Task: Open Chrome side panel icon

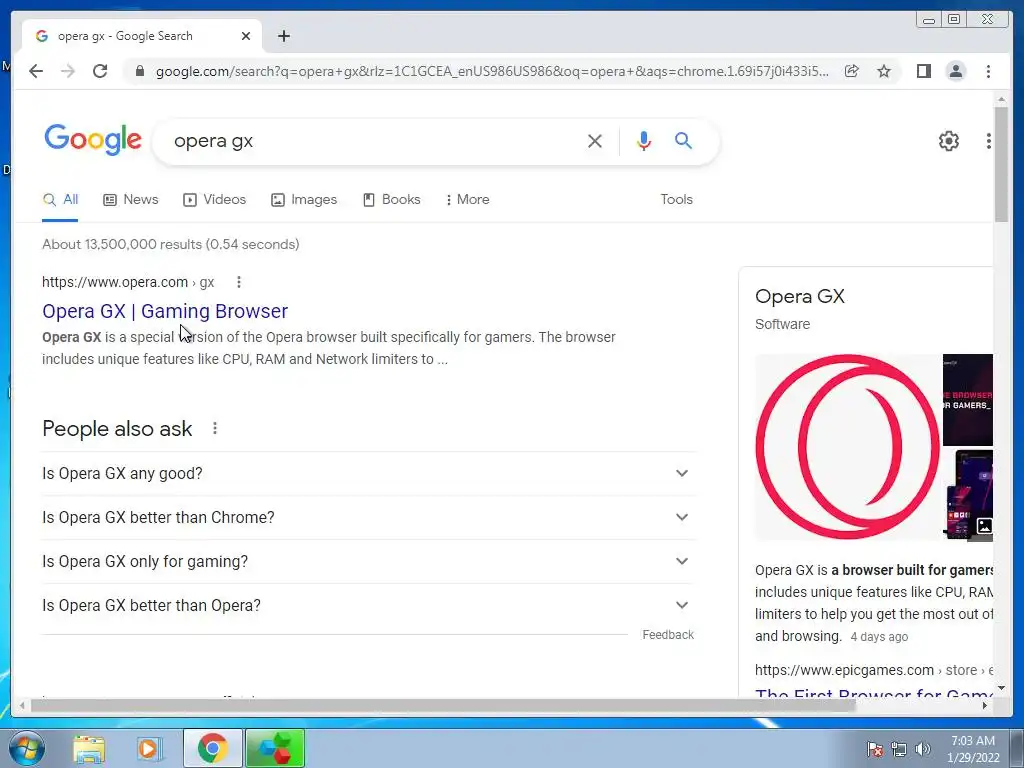Action: pyautogui.click(x=923, y=71)
